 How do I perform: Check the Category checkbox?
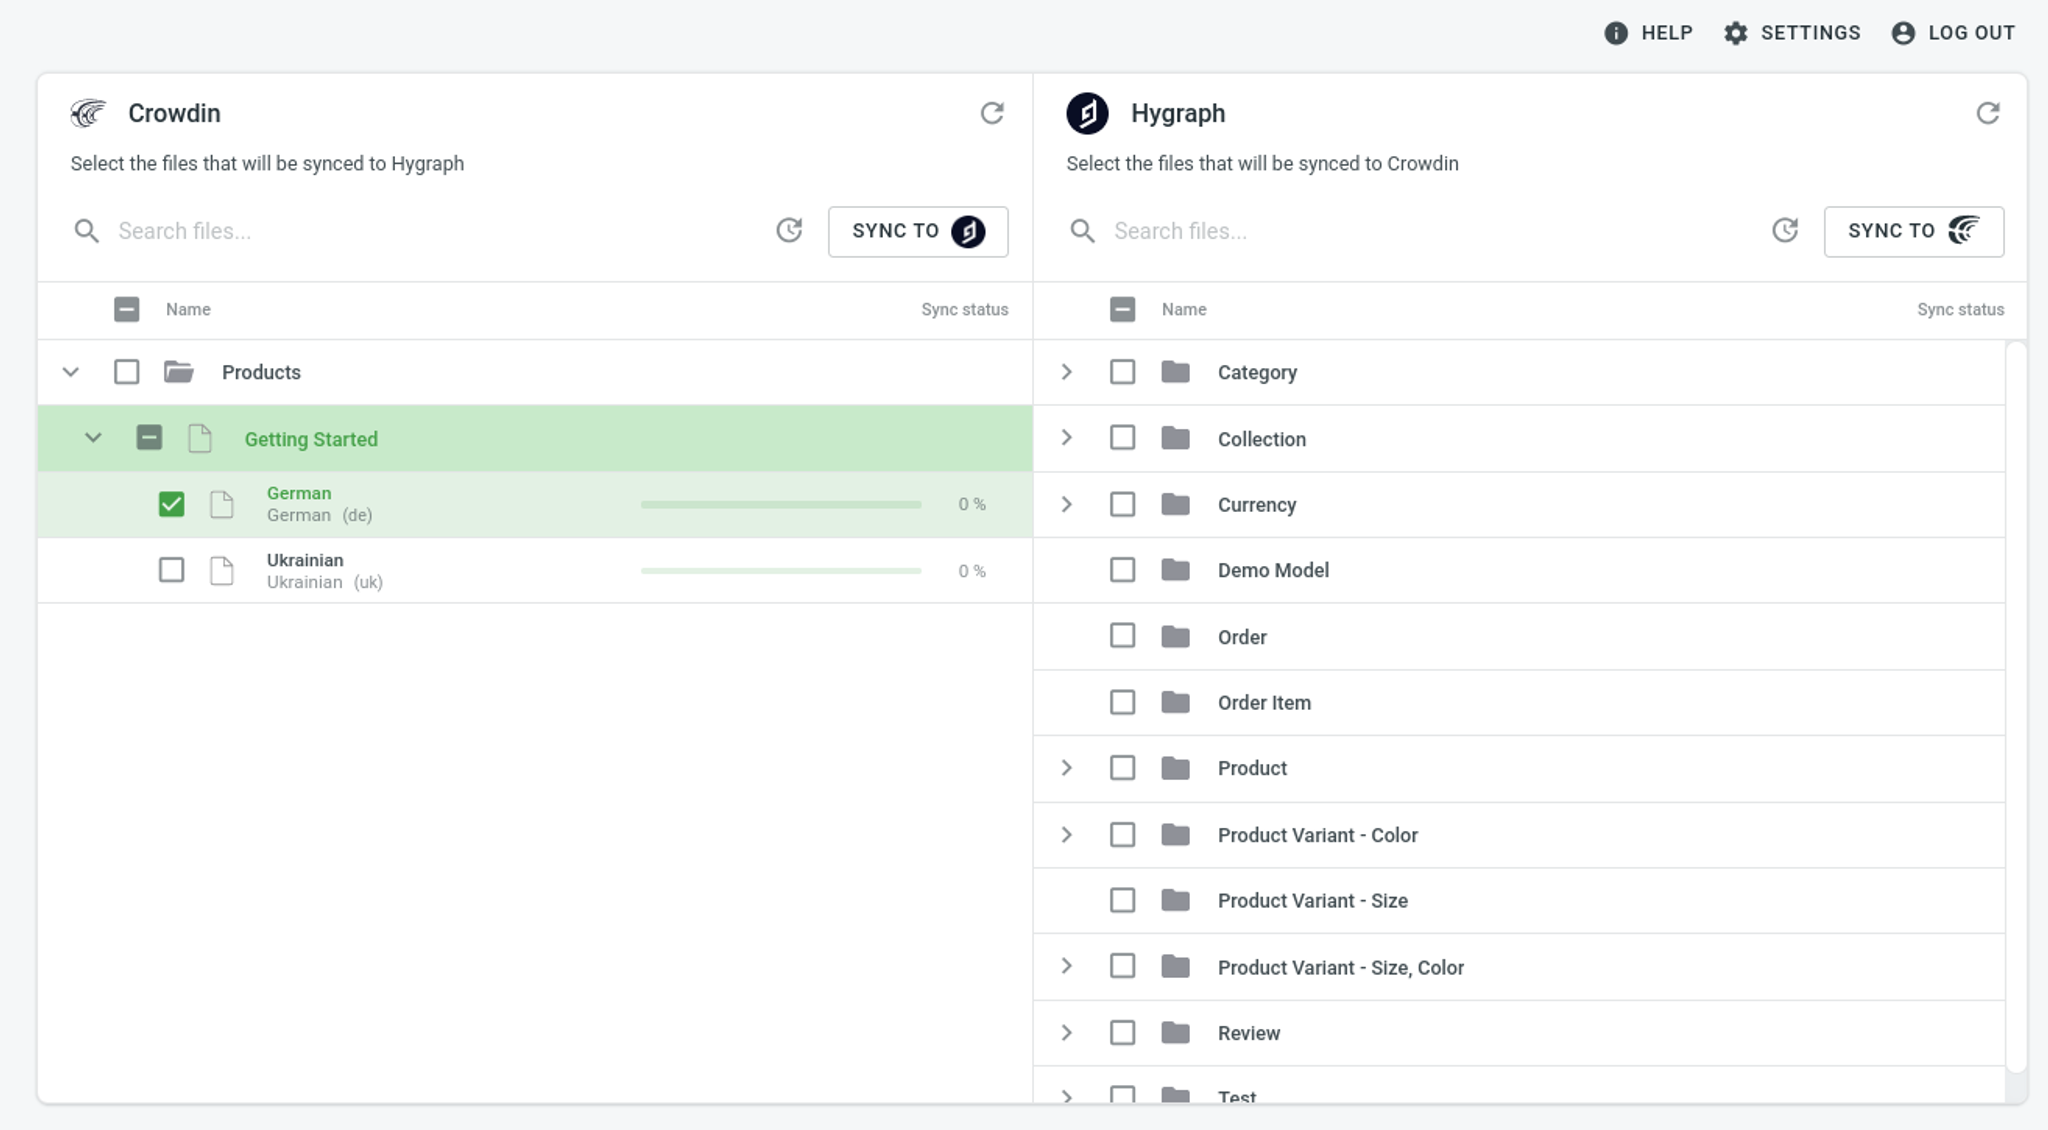tap(1122, 372)
